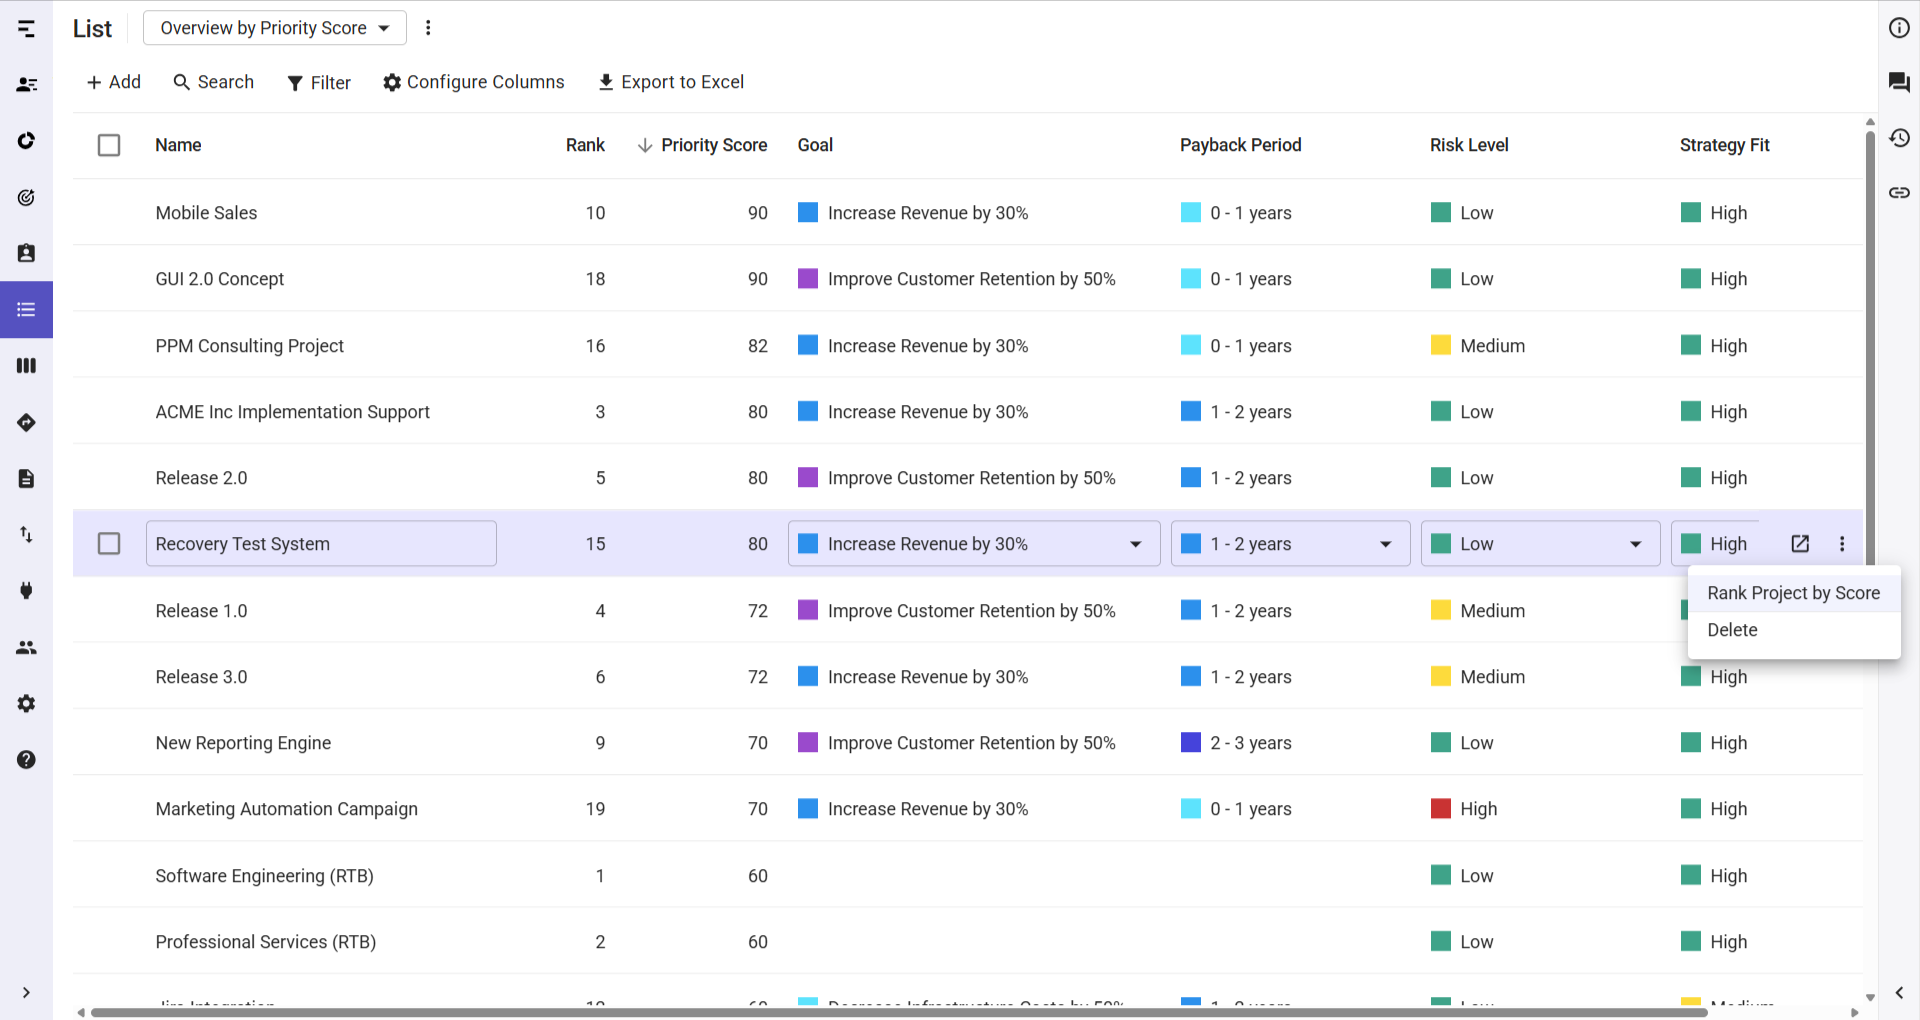Open Configure Columns

tap(474, 82)
